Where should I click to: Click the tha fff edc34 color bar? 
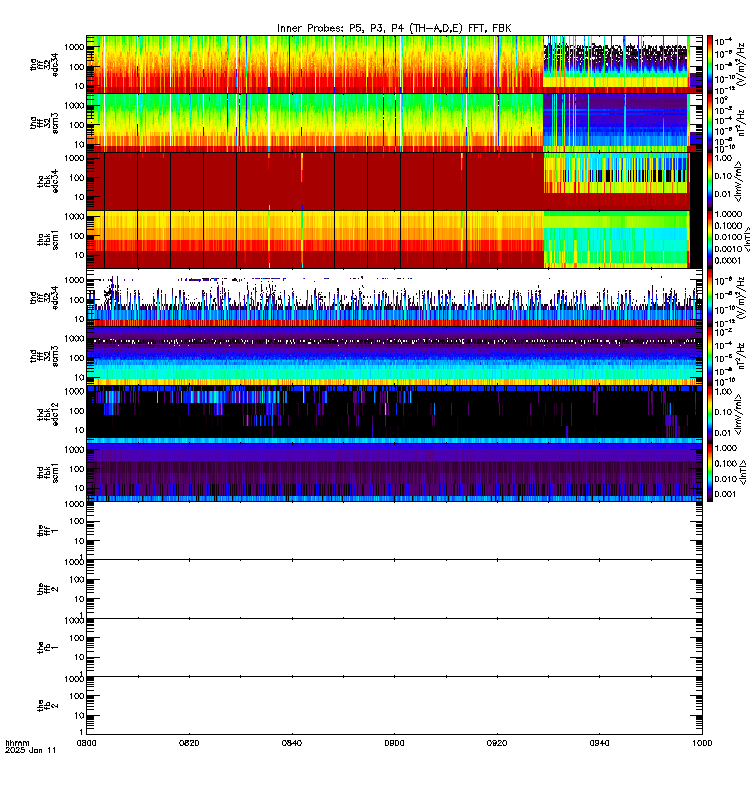pos(709,64)
